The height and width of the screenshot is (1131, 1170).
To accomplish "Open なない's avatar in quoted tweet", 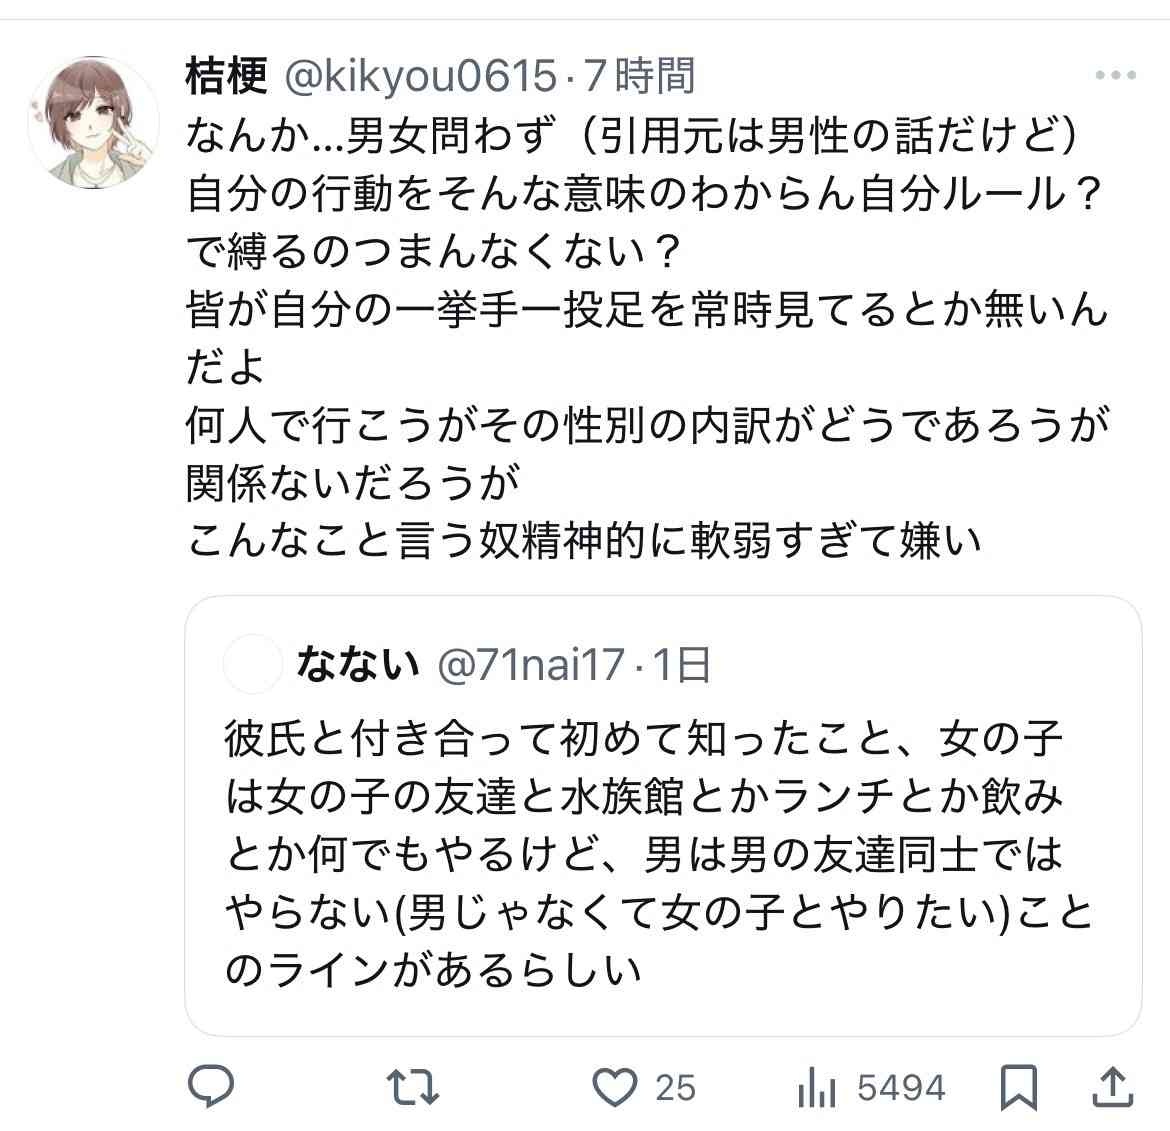I will coord(253,663).
